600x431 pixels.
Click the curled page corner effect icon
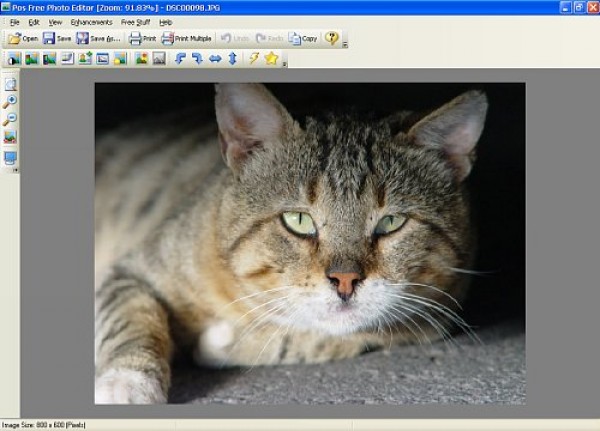tap(67, 59)
